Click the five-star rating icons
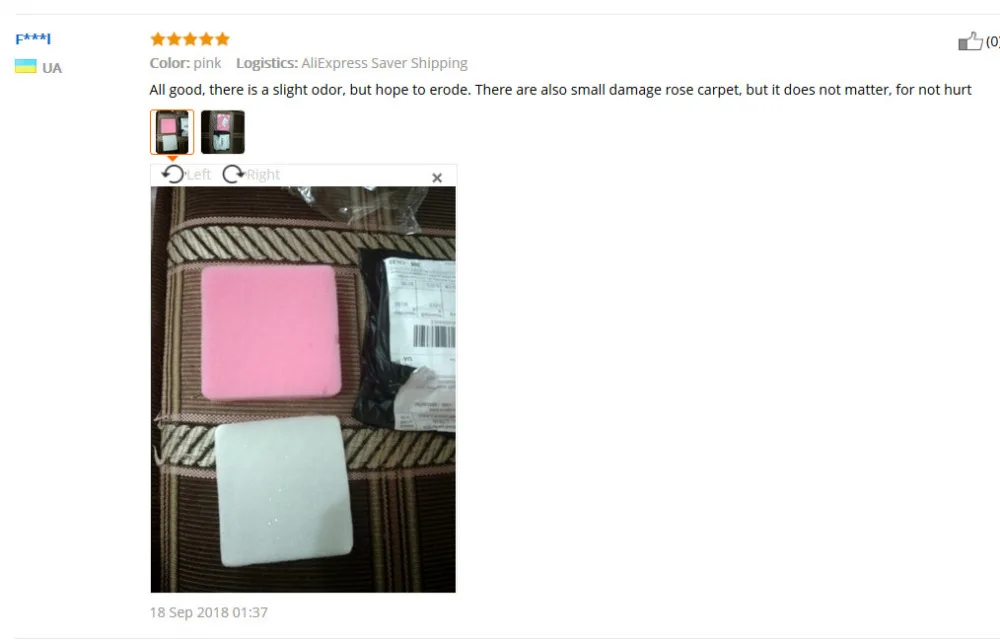1000x641 pixels. [x=189, y=39]
